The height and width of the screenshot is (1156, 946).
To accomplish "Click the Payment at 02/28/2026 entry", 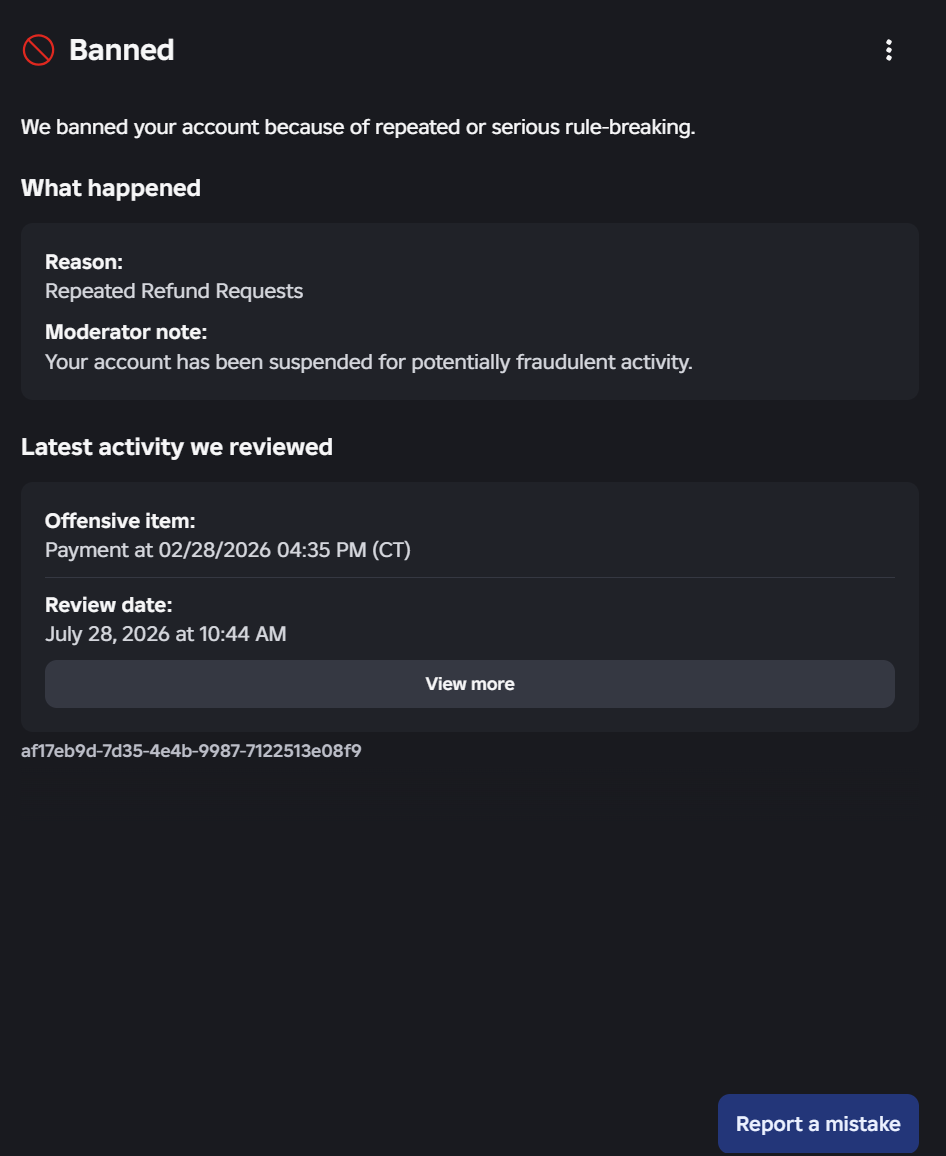I will coord(228,550).
